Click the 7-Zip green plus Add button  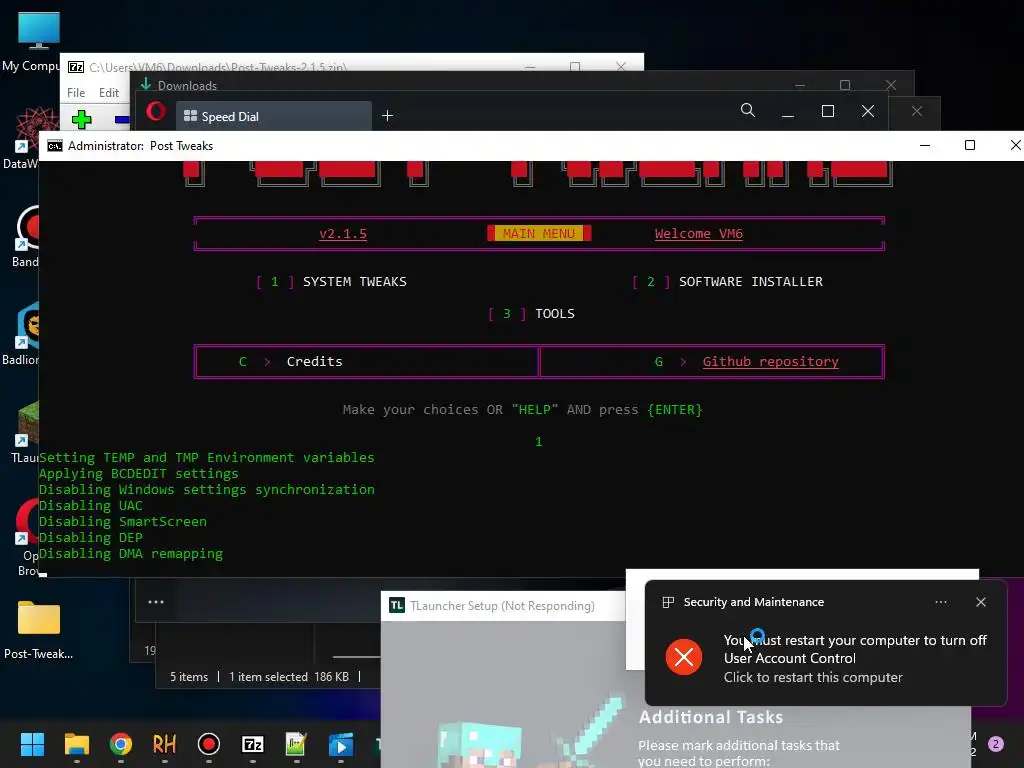[82, 120]
